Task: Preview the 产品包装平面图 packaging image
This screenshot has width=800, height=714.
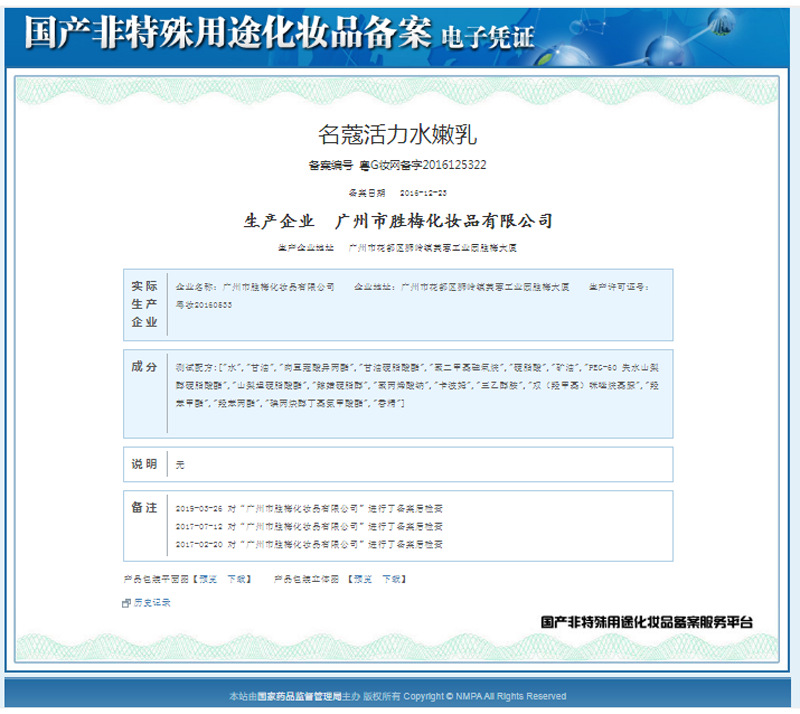Action: (208, 579)
